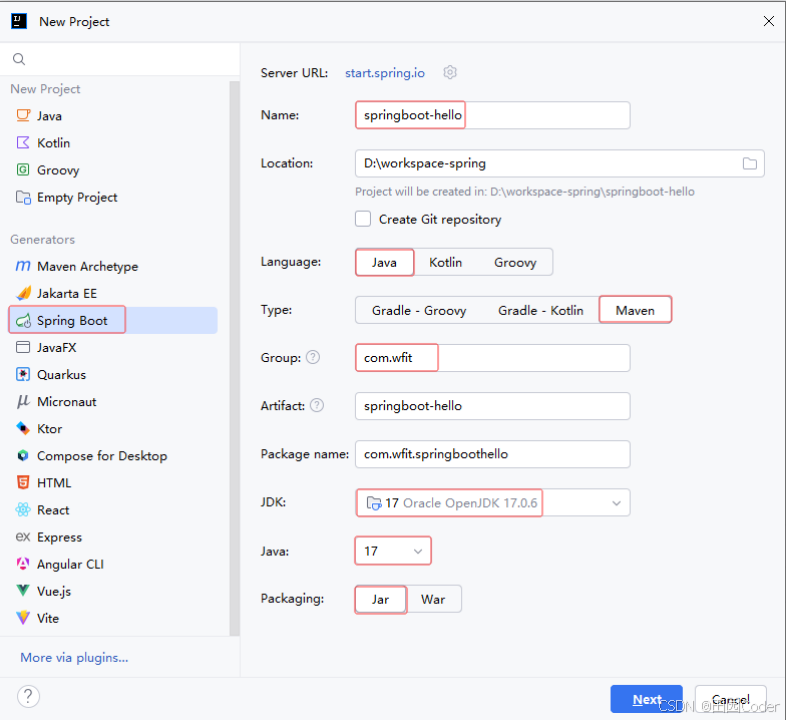Select the Empty Project icon
This screenshot has width=786, height=720.
coord(23,197)
